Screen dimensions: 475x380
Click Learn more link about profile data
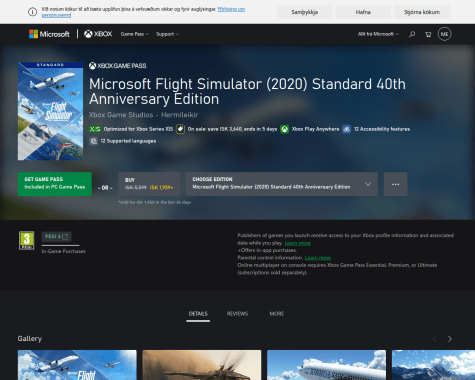(x=297, y=243)
